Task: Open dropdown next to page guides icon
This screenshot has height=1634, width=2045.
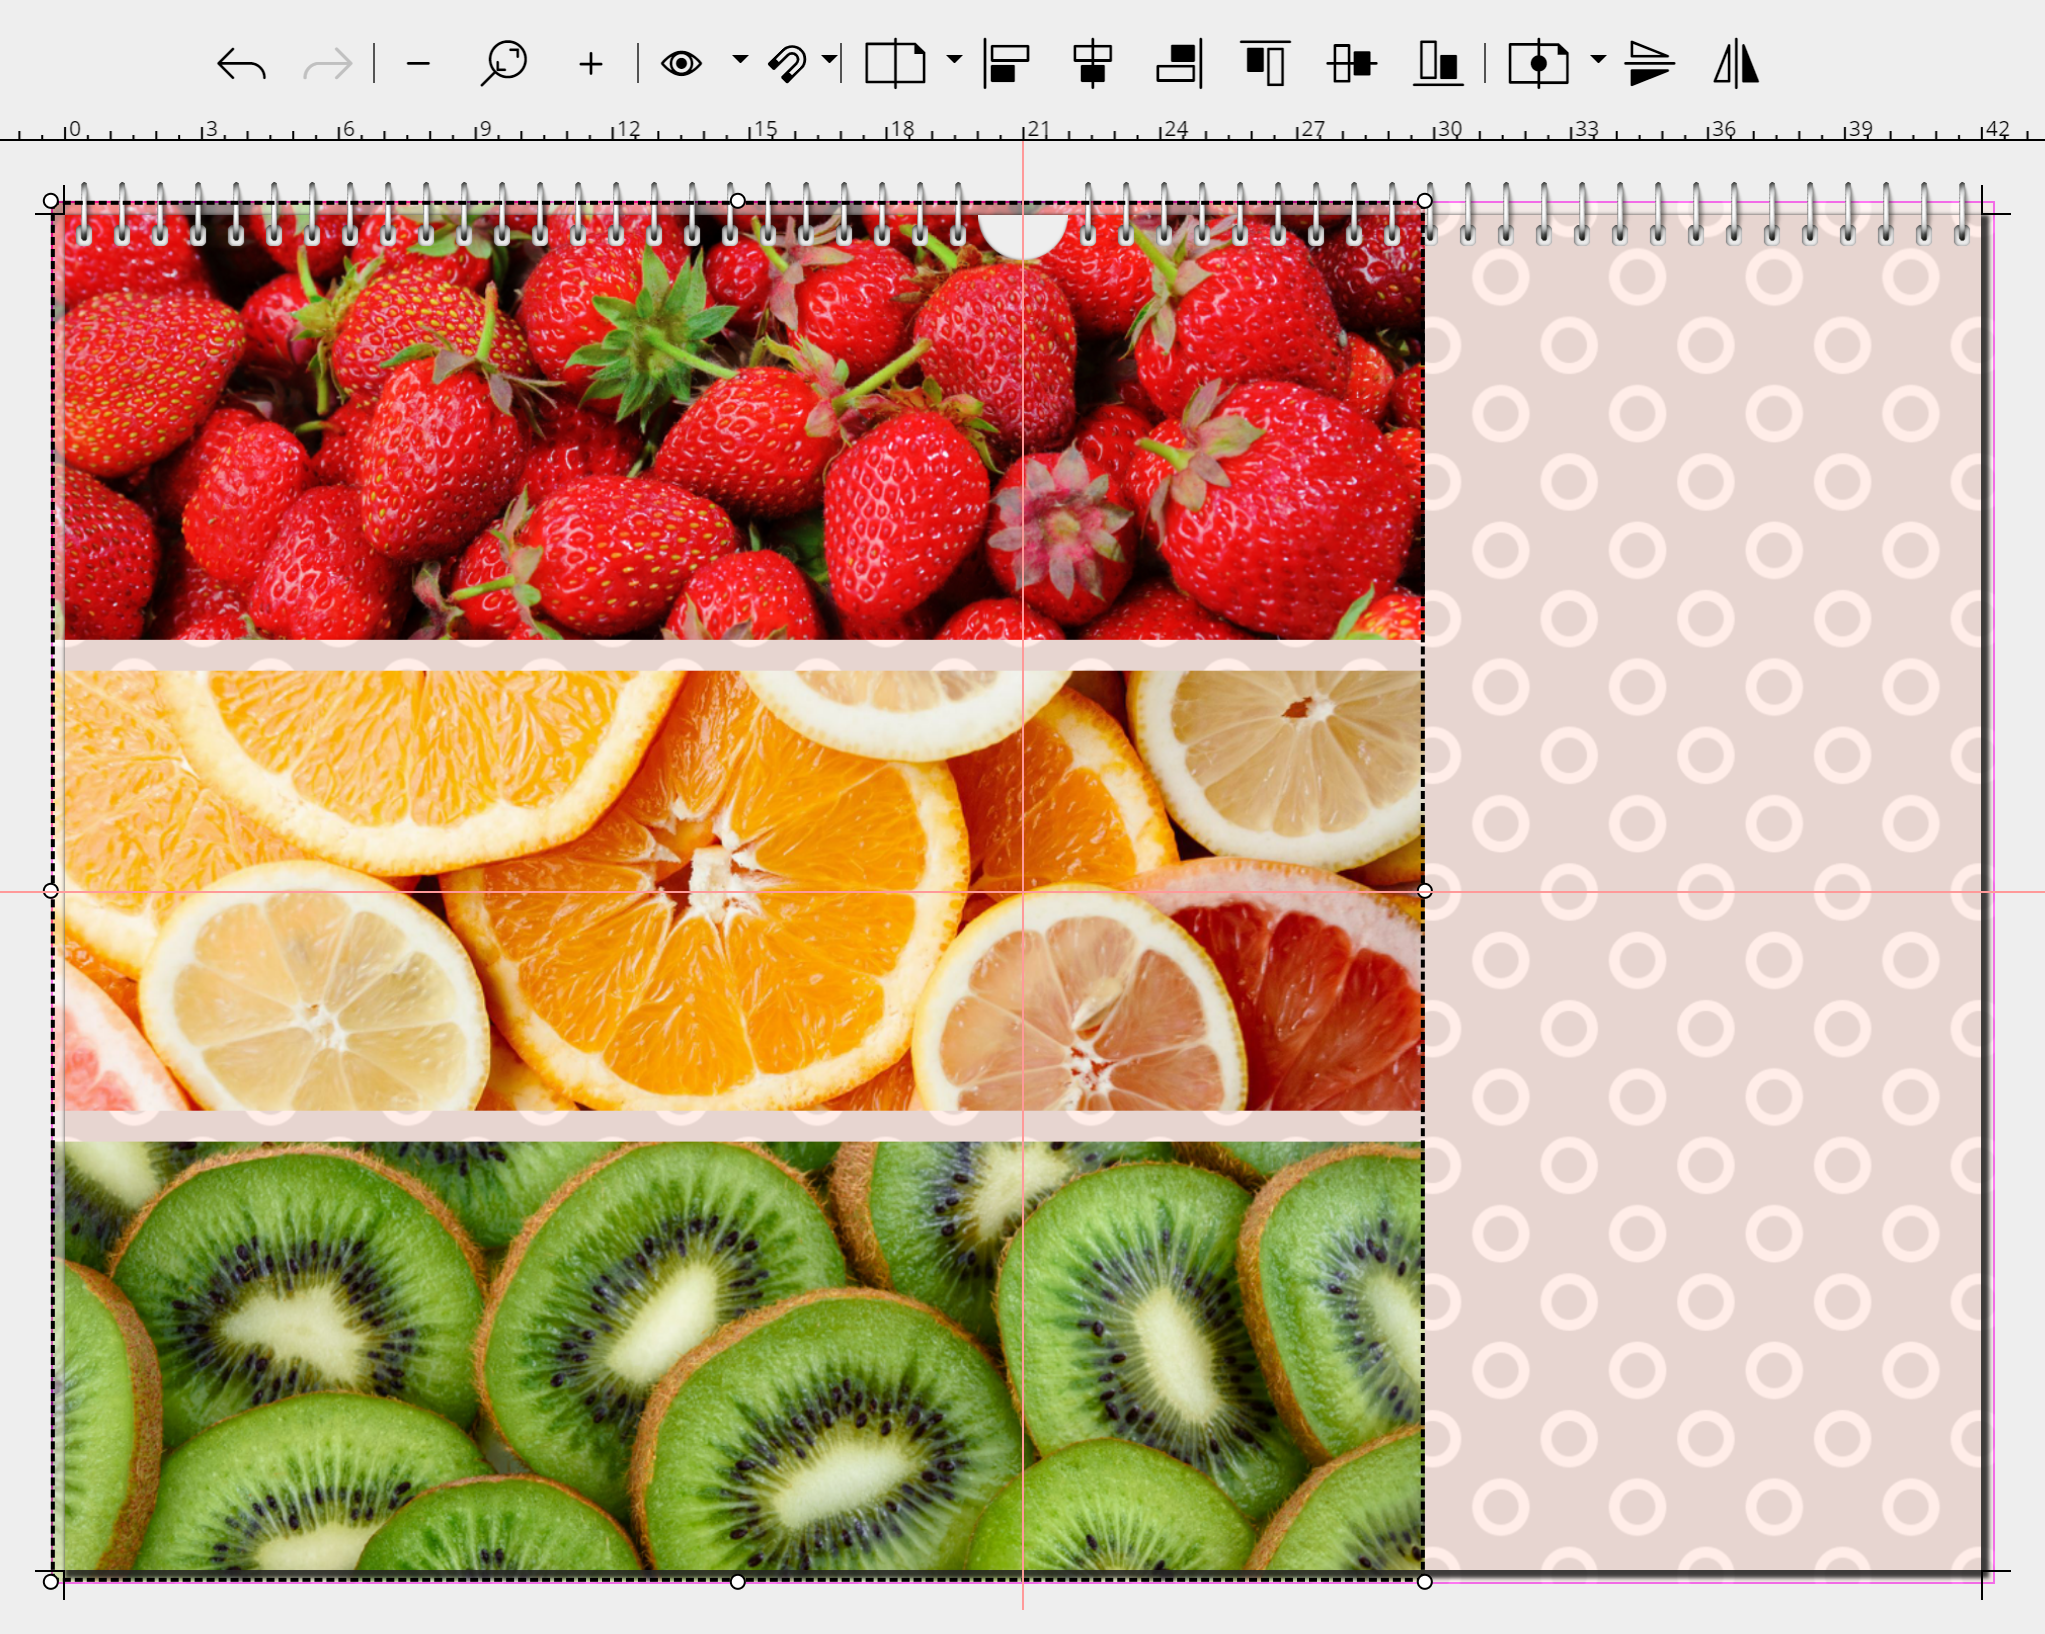Action: [x=954, y=60]
